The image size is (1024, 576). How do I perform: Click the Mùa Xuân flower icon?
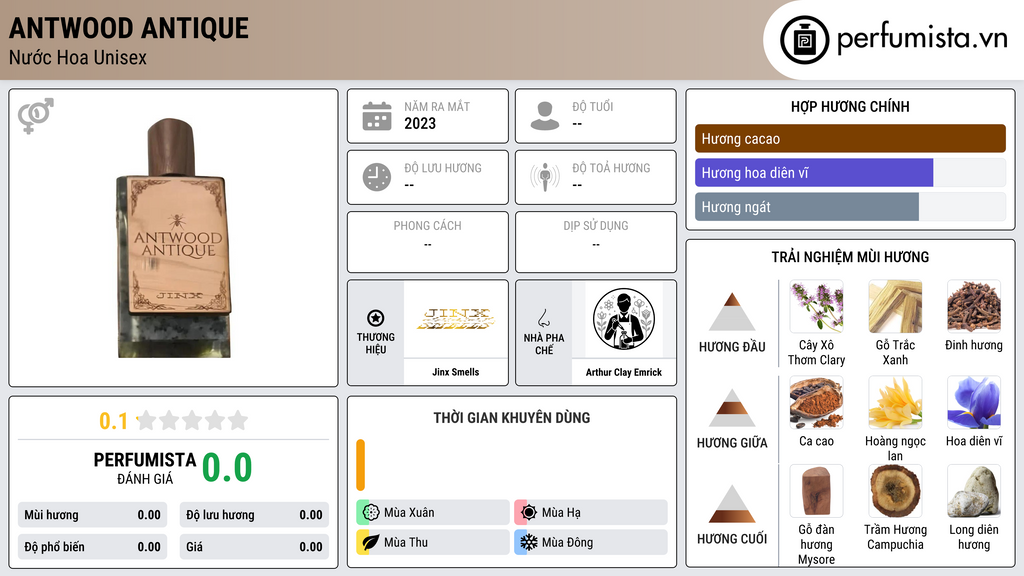(x=371, y=513)
